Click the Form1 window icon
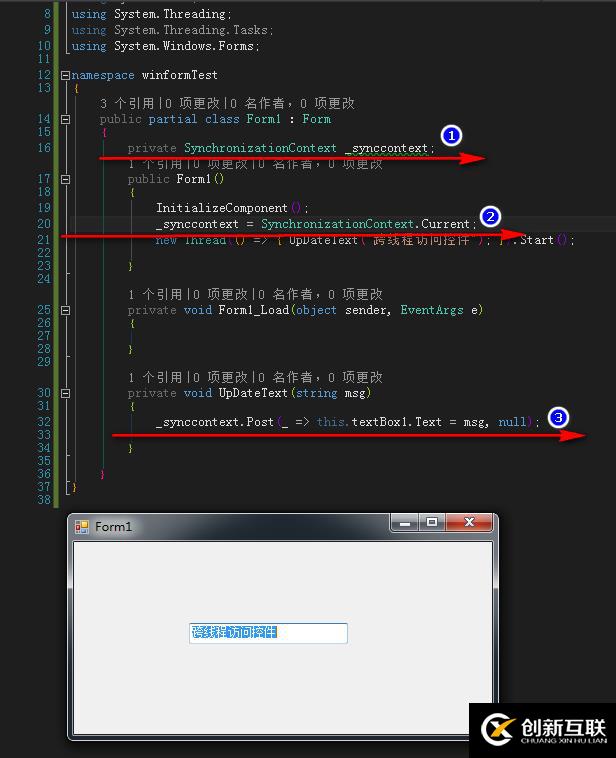Screen dimensions: 616x758 (82, 526)
